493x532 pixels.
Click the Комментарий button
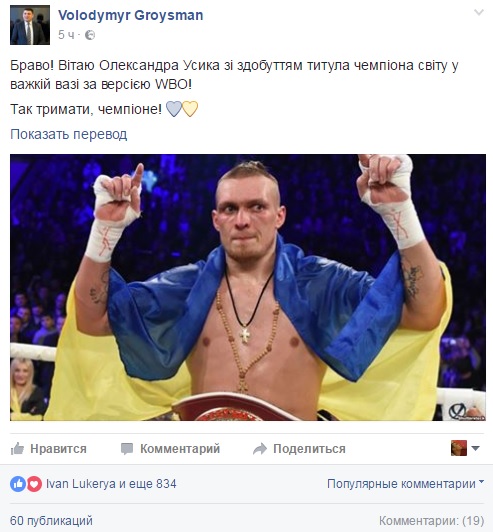pyautogui.click(x=170, y=449)
